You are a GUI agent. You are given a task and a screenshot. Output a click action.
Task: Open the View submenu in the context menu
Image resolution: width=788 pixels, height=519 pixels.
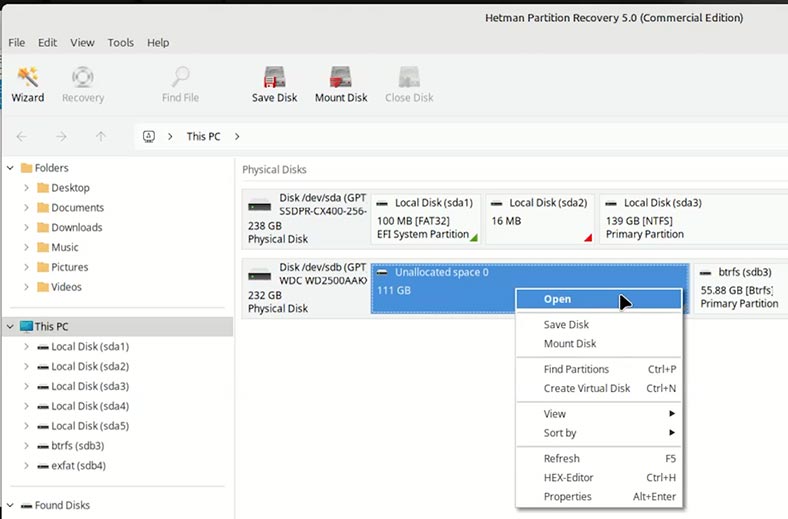(599, 414)
